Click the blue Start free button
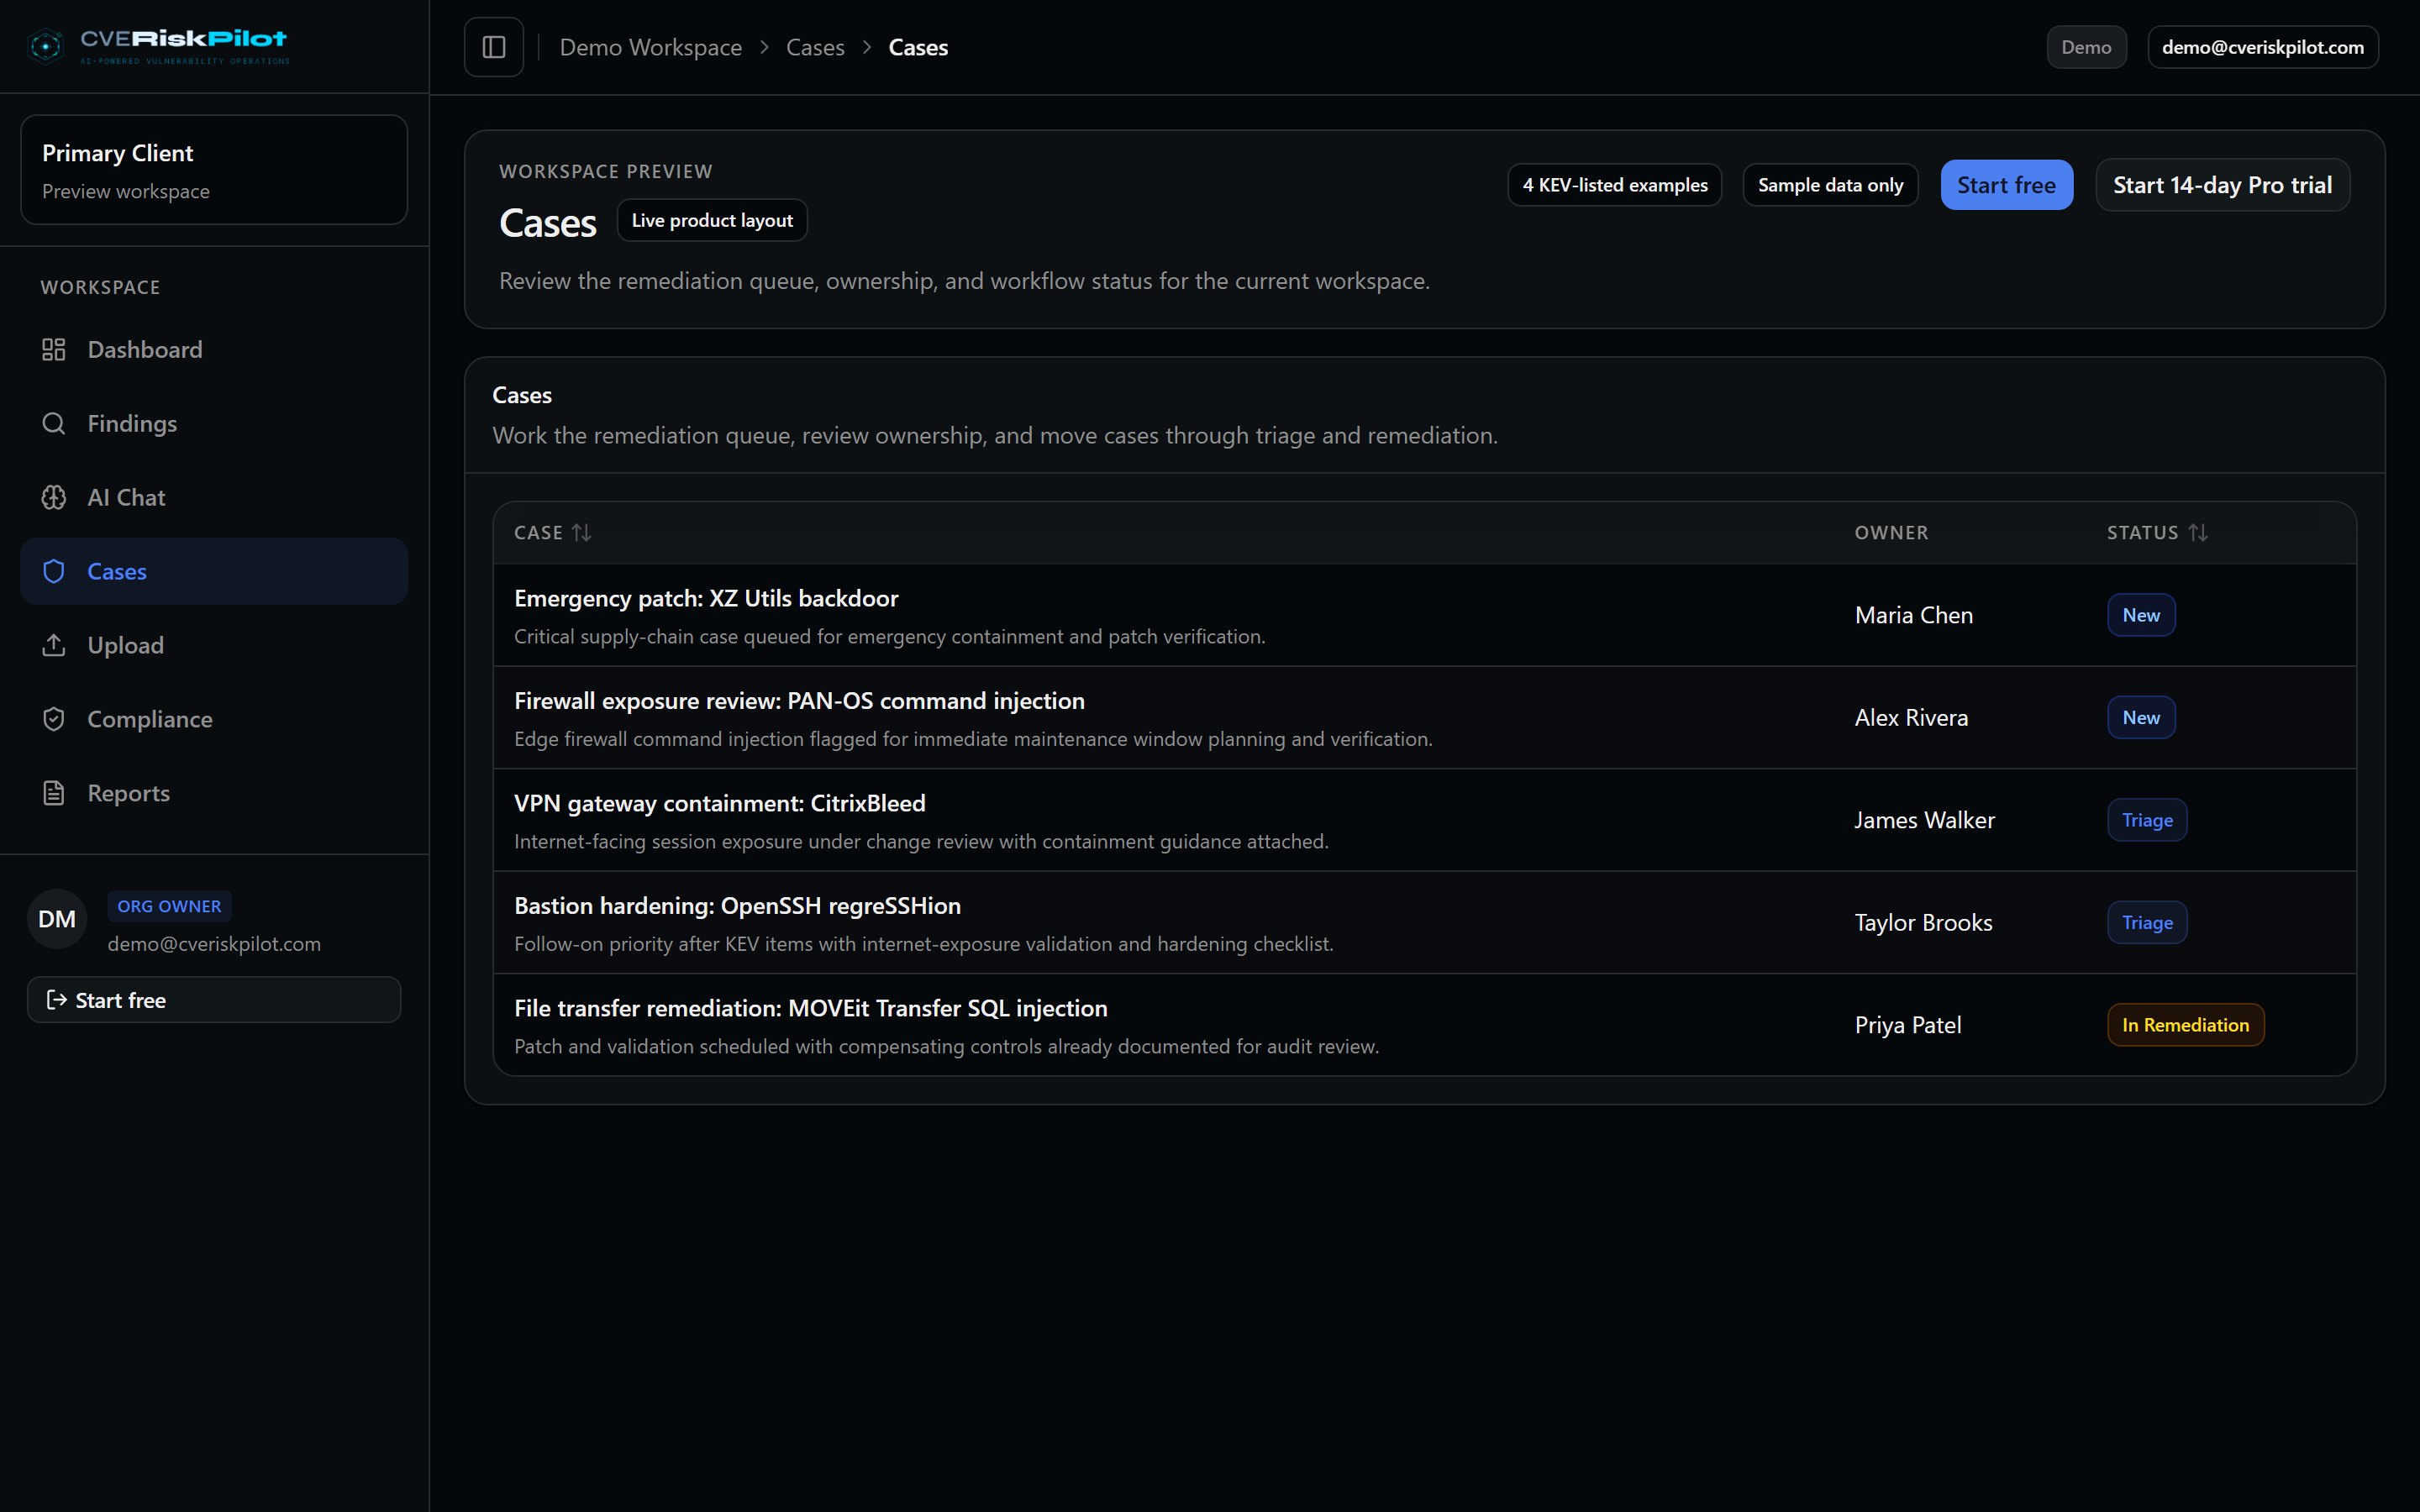The height and width of the screenshot is (1512, 2420). point(2006,185)
